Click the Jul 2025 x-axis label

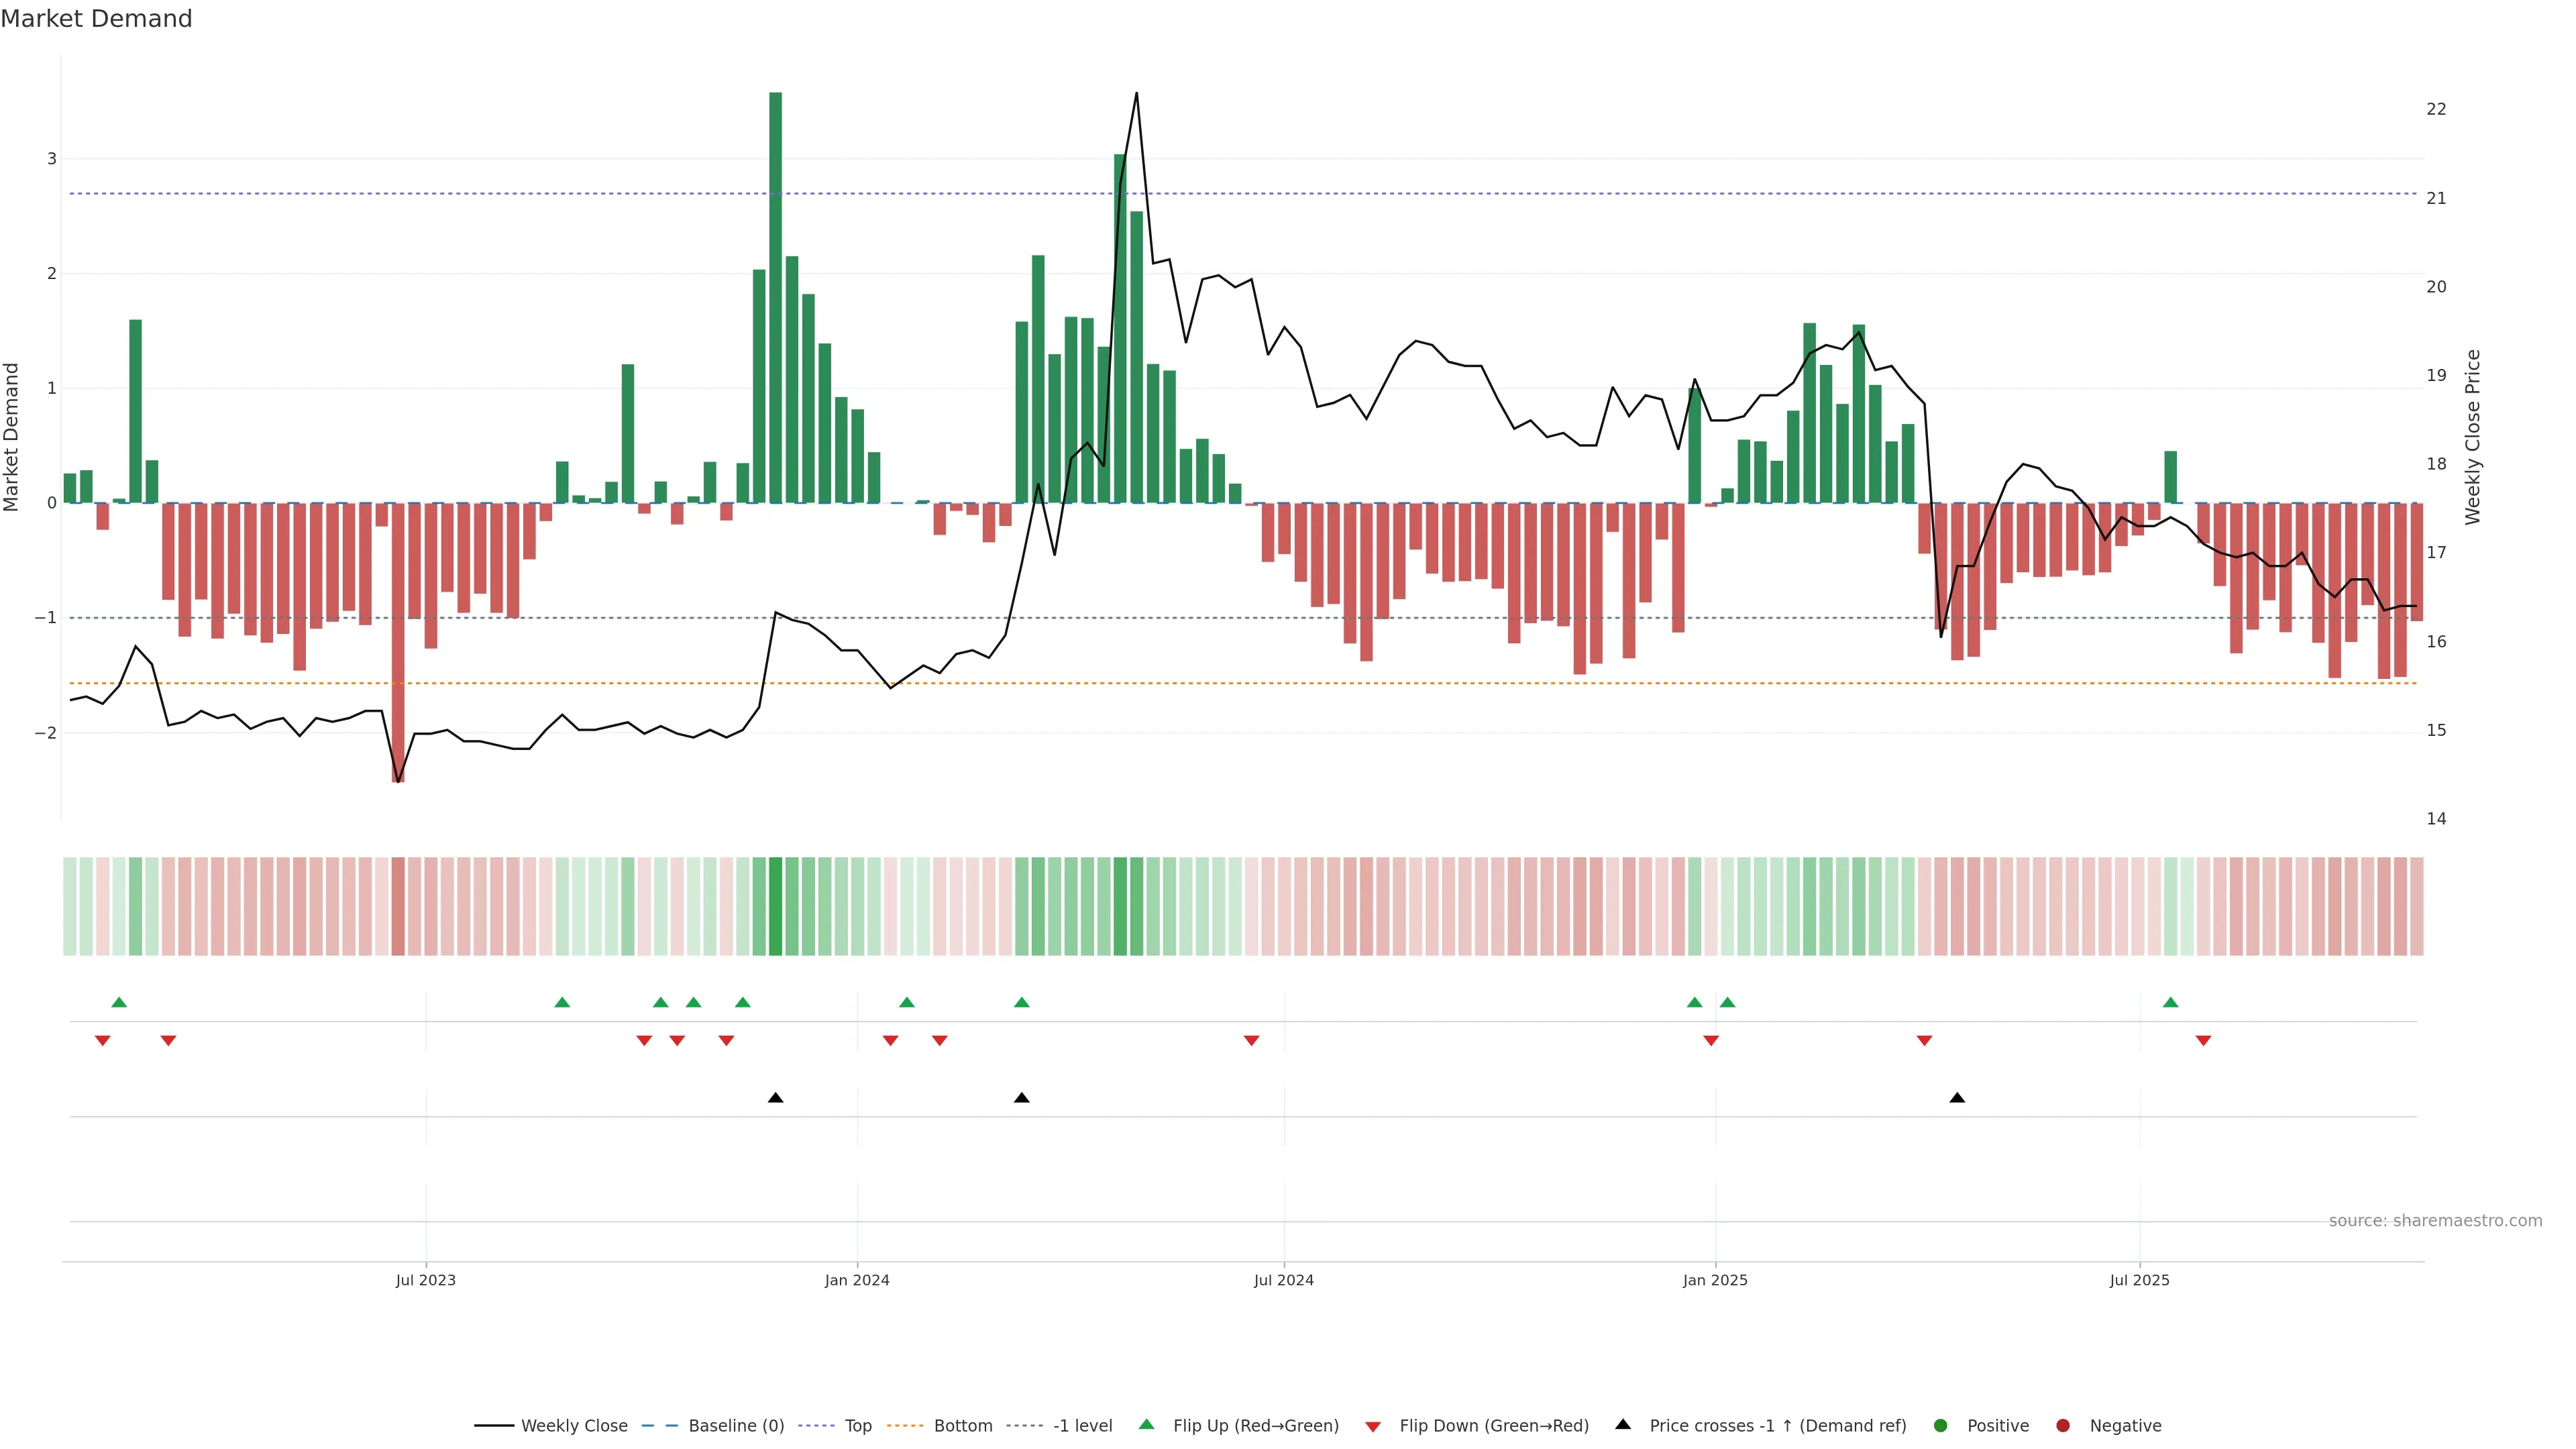pyautogui.click(x=2139, y=1280)
